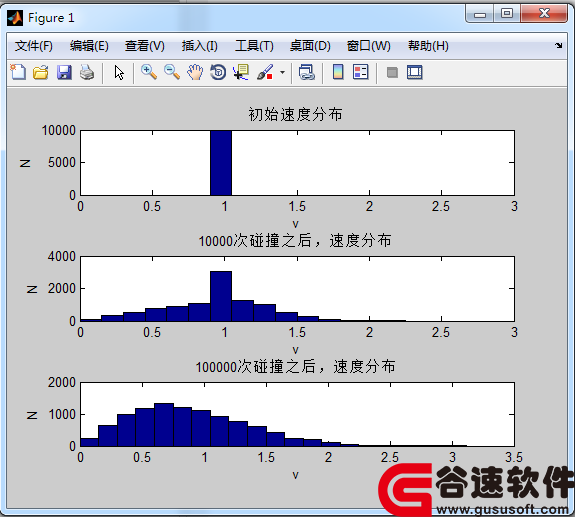Click the tallest bar in middle histogram
Image resolution: width=575 pixels, height=517 pixels.
[221, 296]
